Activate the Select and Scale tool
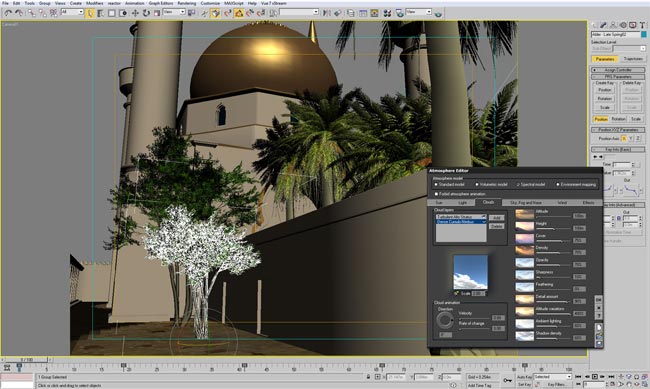The image size is (650, 389). [157, 13]
